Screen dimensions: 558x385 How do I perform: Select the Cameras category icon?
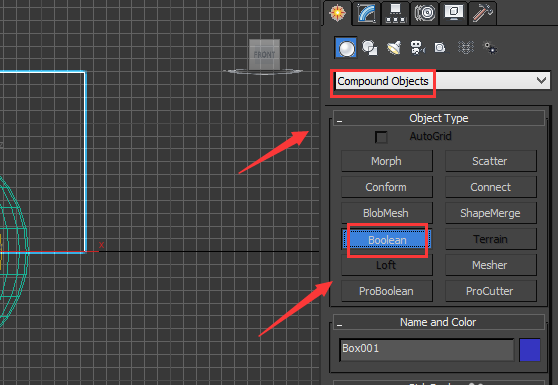tap(417, 47)
